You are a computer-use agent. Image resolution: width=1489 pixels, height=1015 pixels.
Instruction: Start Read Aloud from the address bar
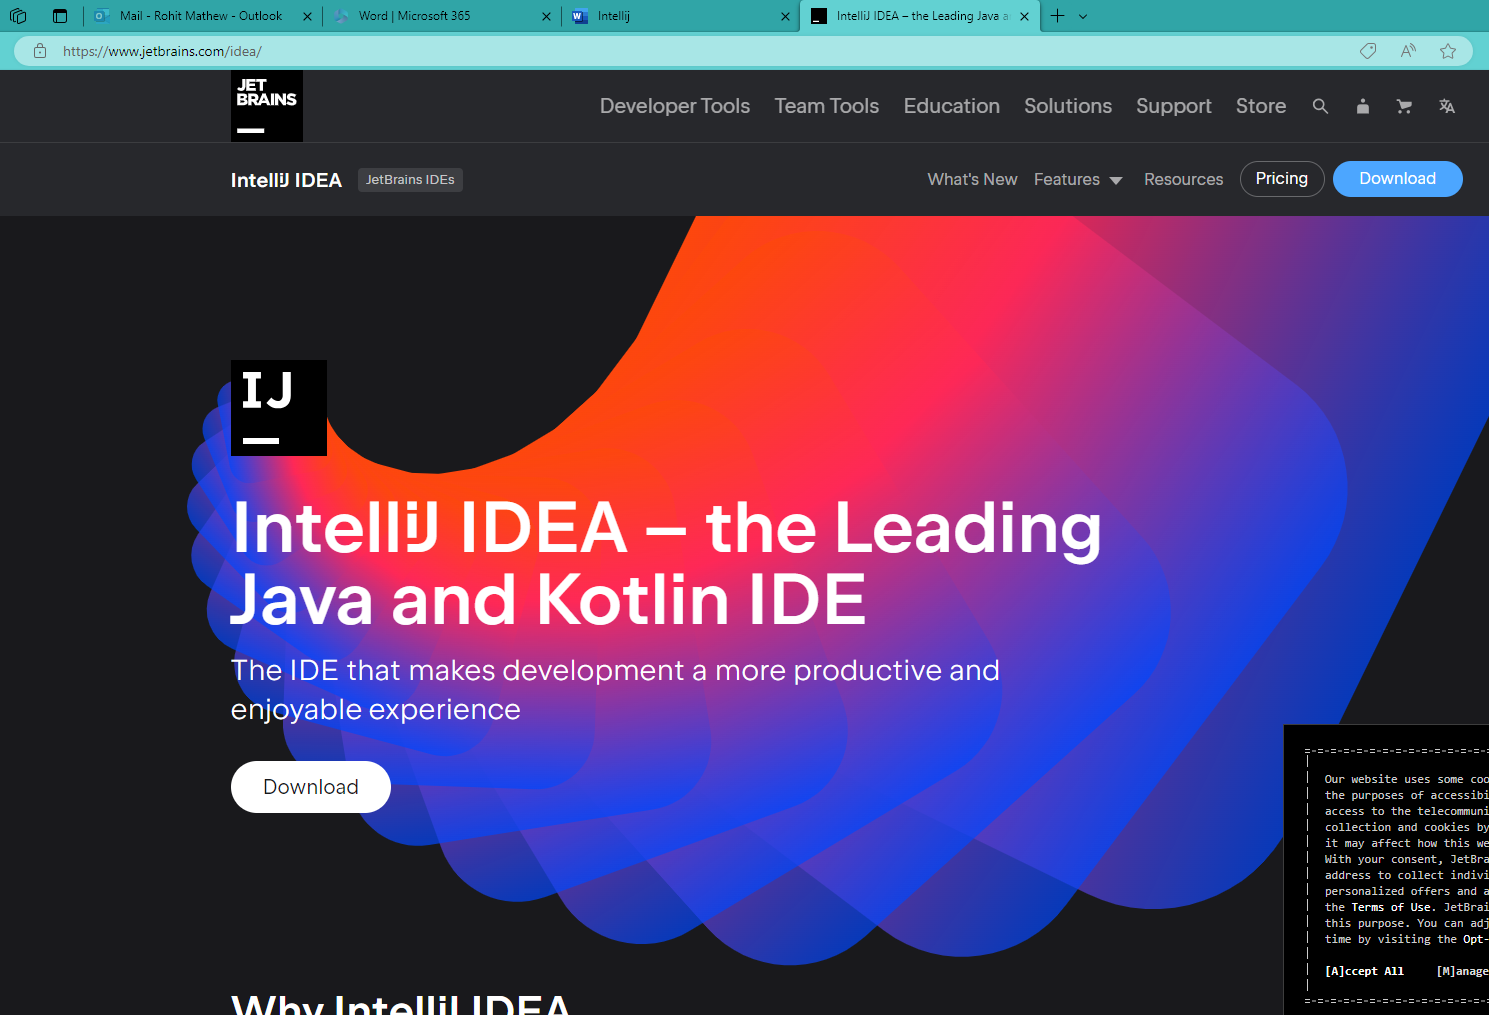(x=1407, y=50)
